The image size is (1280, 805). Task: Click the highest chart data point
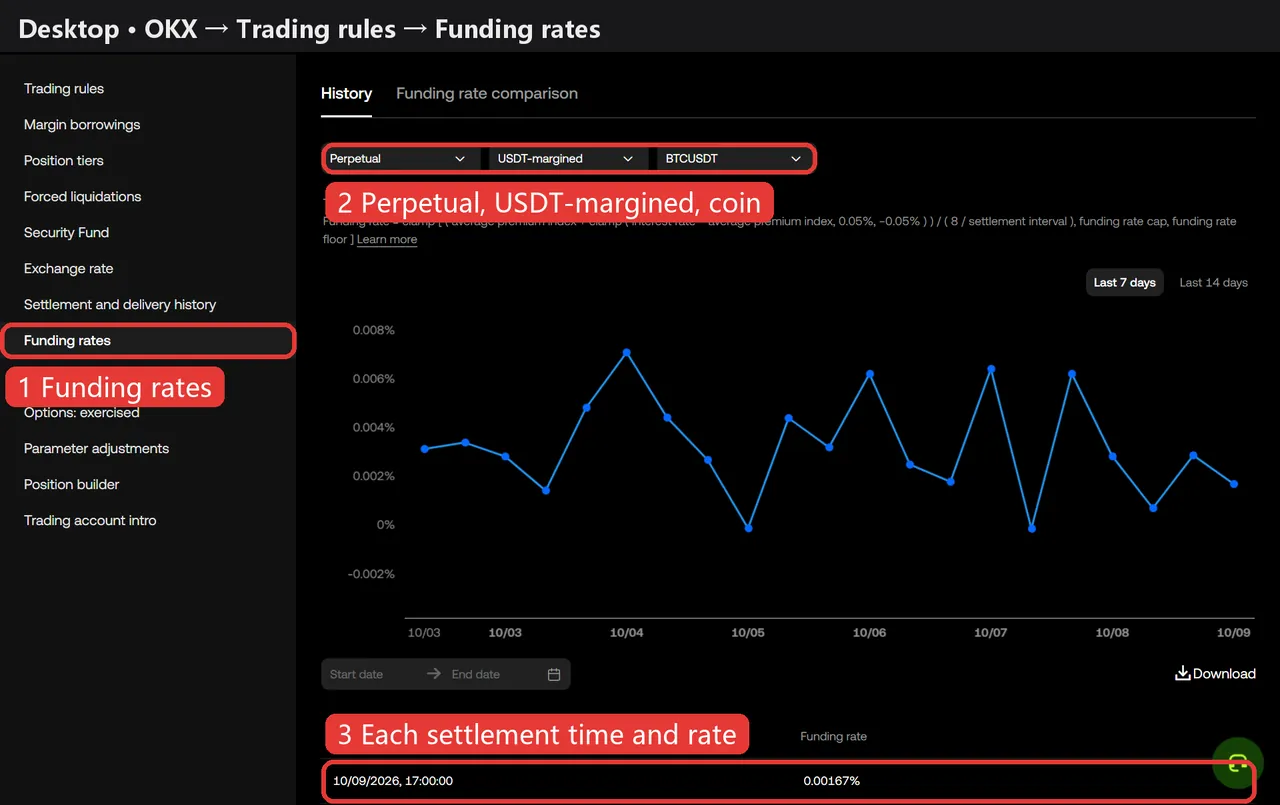pos(627,352)
